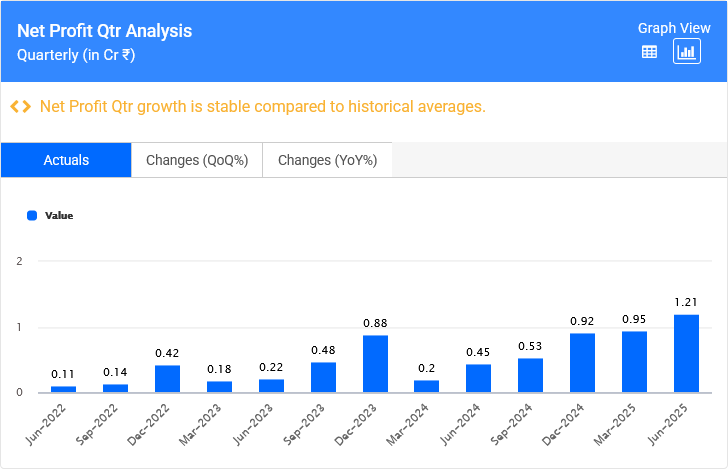Viewport: 728px width, 469px height.
Task: Click the Dec-2024 bar showing 0.92
Action: (x=582, y=363)
